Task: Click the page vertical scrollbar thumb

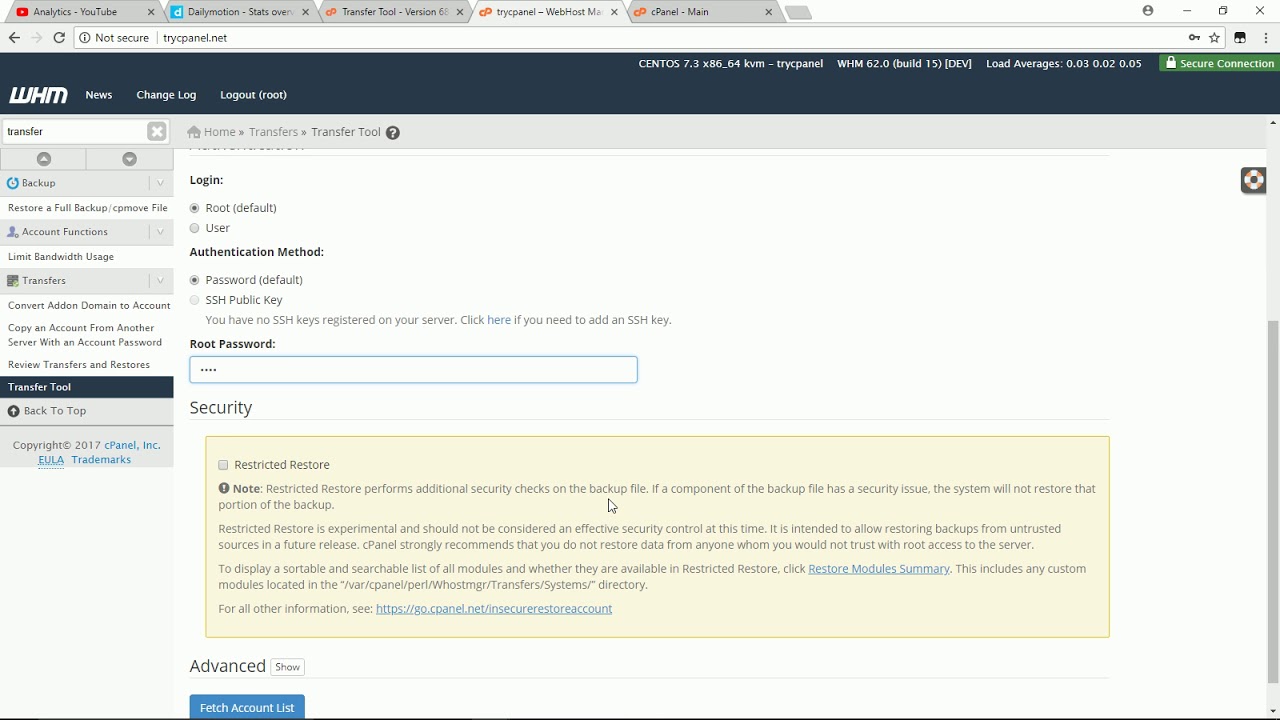Action: point(1272,502)
